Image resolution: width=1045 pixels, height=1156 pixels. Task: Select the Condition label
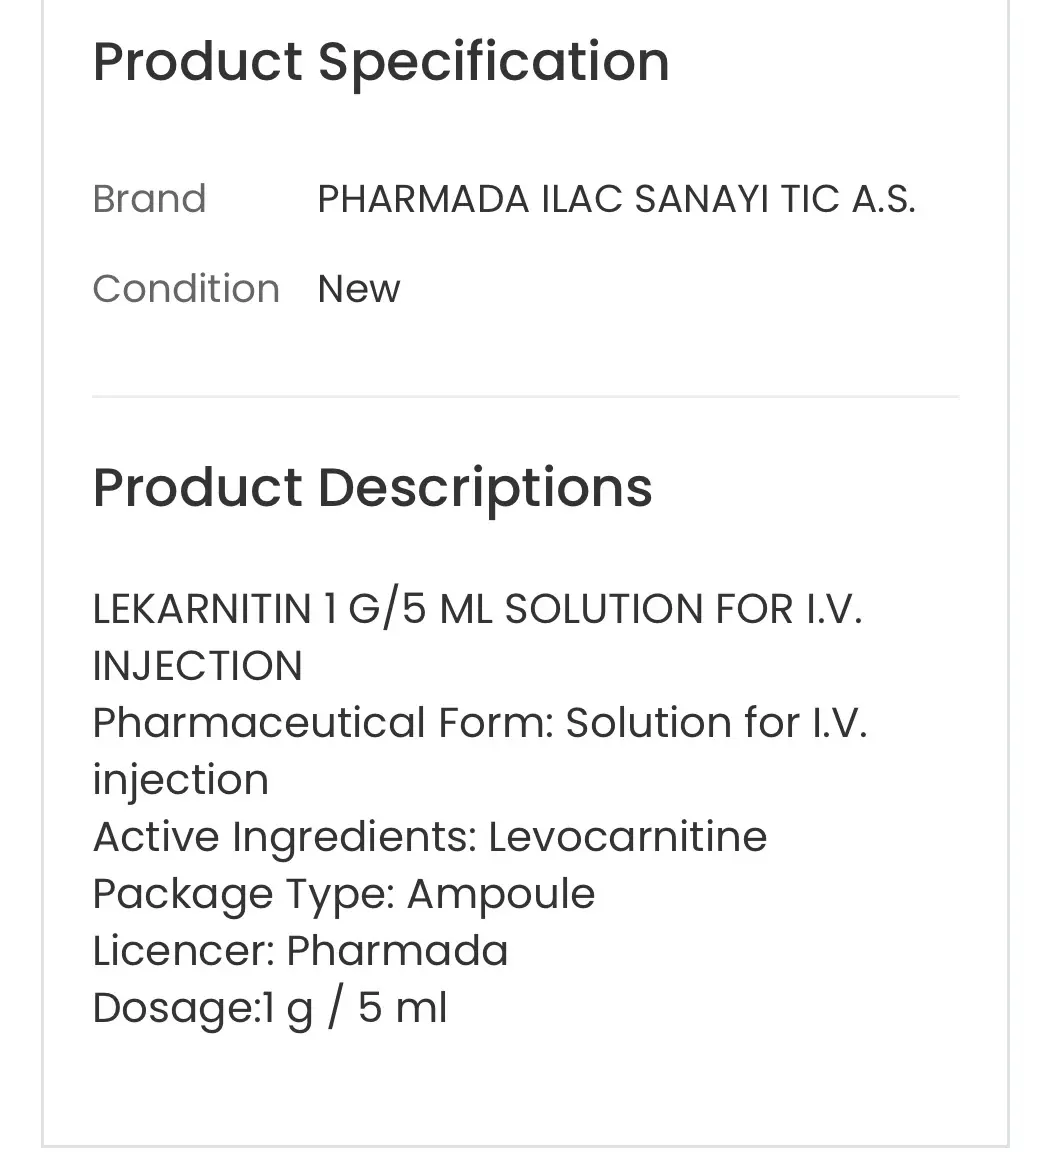(186, 288)
